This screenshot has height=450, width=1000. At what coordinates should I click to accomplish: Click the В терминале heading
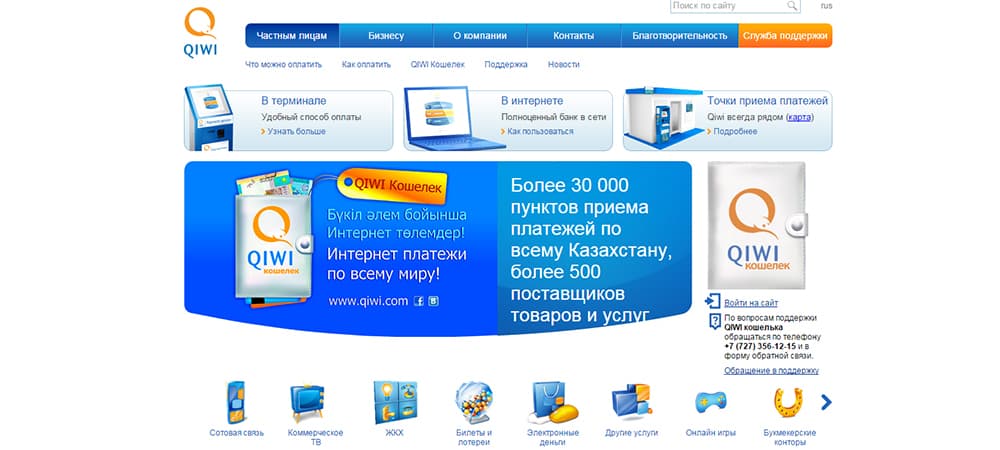(293, 101)
